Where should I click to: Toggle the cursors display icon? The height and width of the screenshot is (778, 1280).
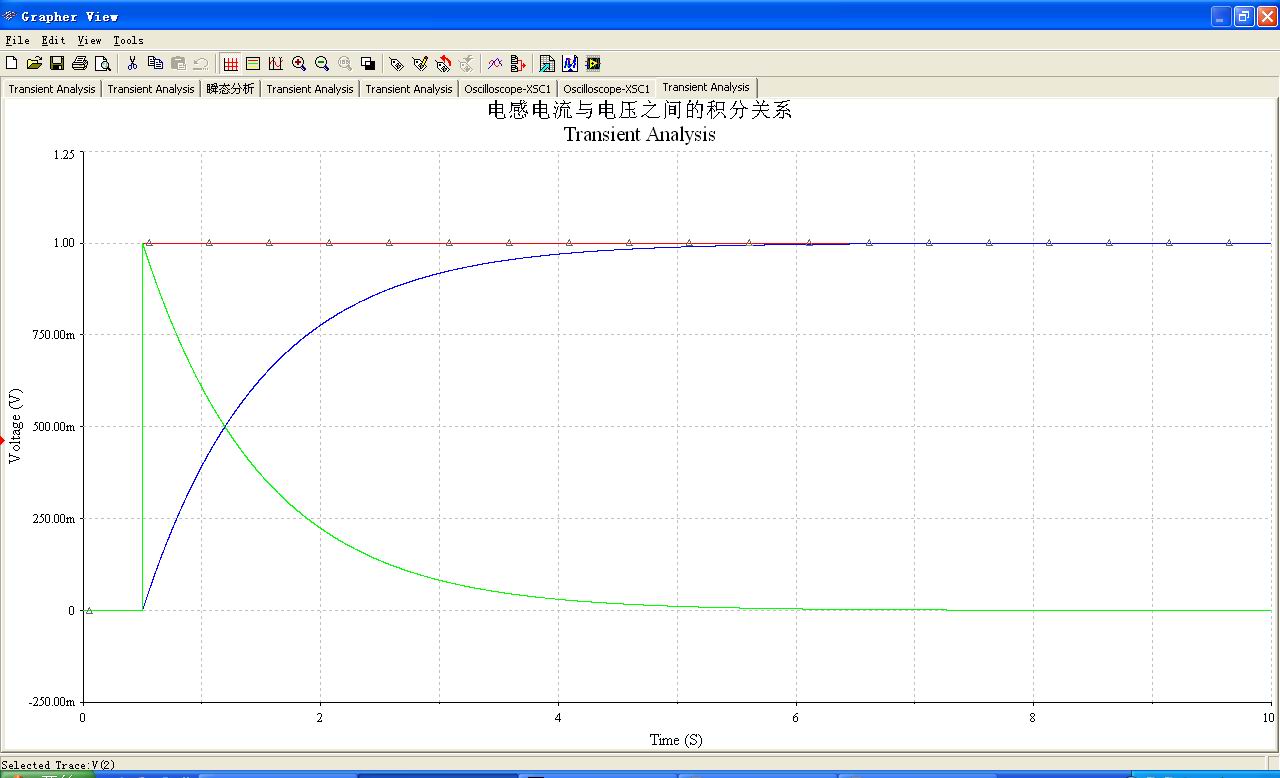tap(276, 64)
